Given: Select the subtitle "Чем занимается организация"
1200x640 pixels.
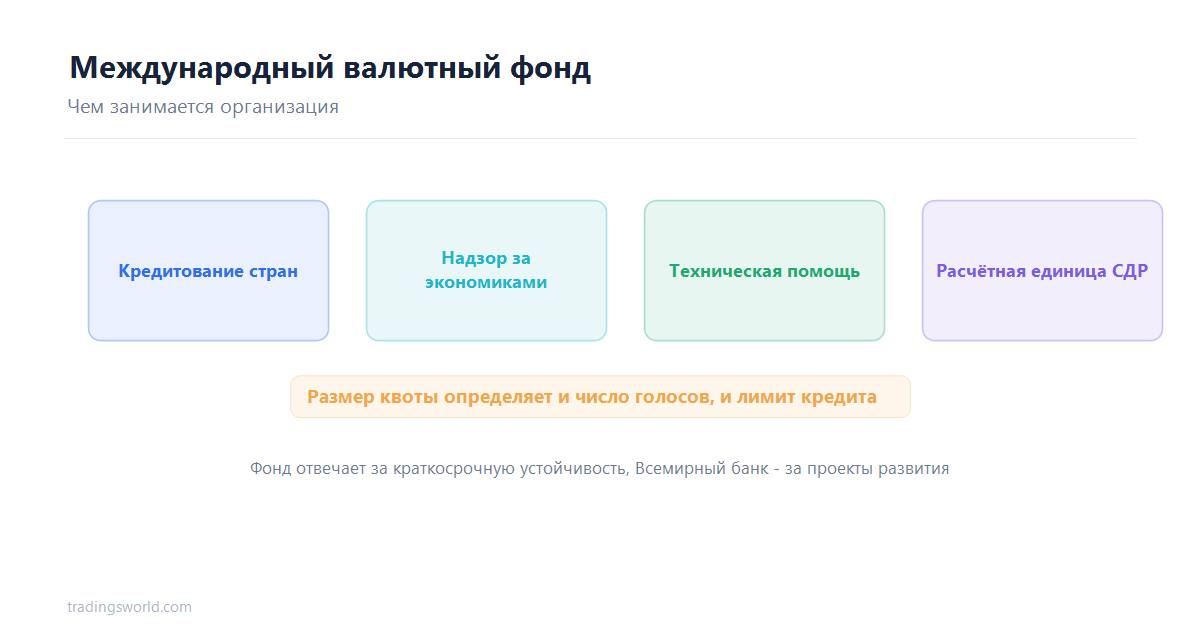Looking at the screenshot, I should point(203,107).
